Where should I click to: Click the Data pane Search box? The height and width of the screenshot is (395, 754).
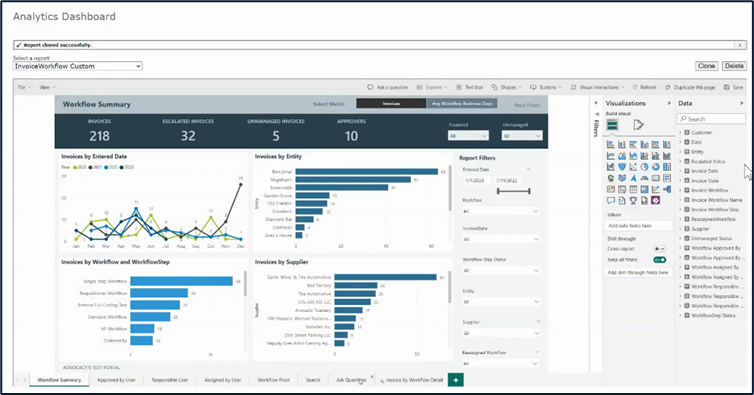[712, 119]
